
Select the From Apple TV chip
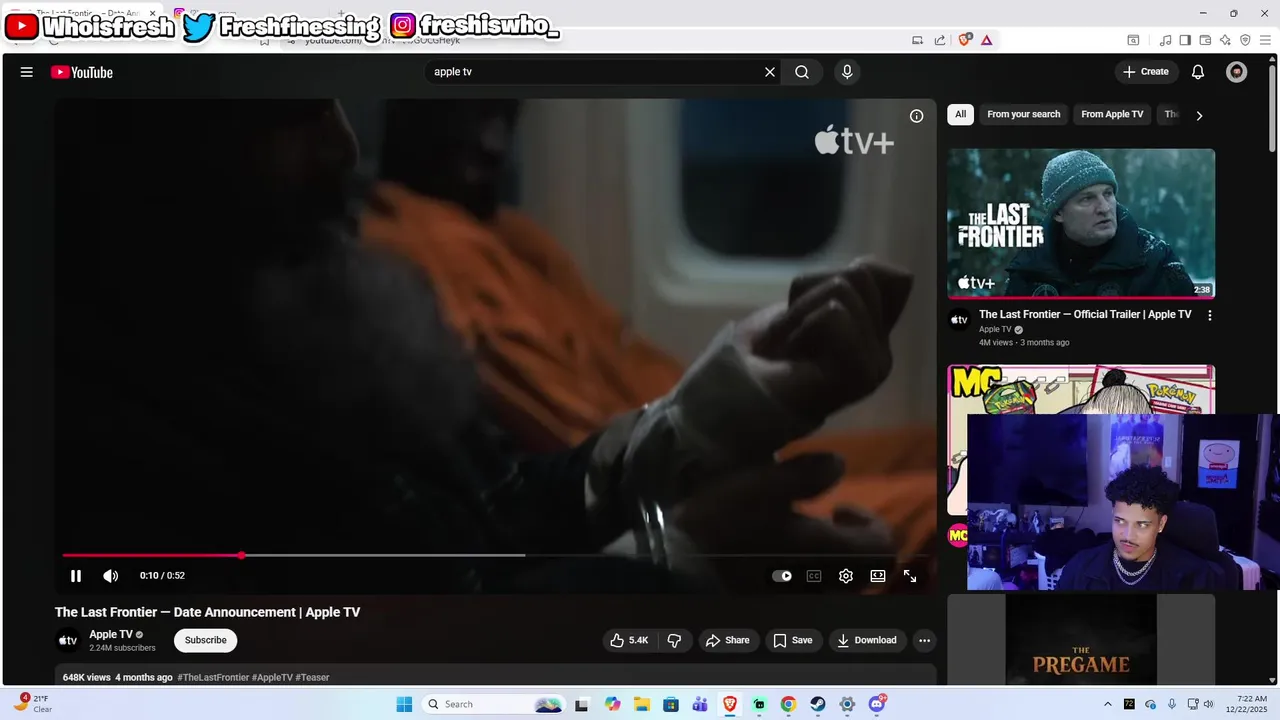coord(1112,114)
